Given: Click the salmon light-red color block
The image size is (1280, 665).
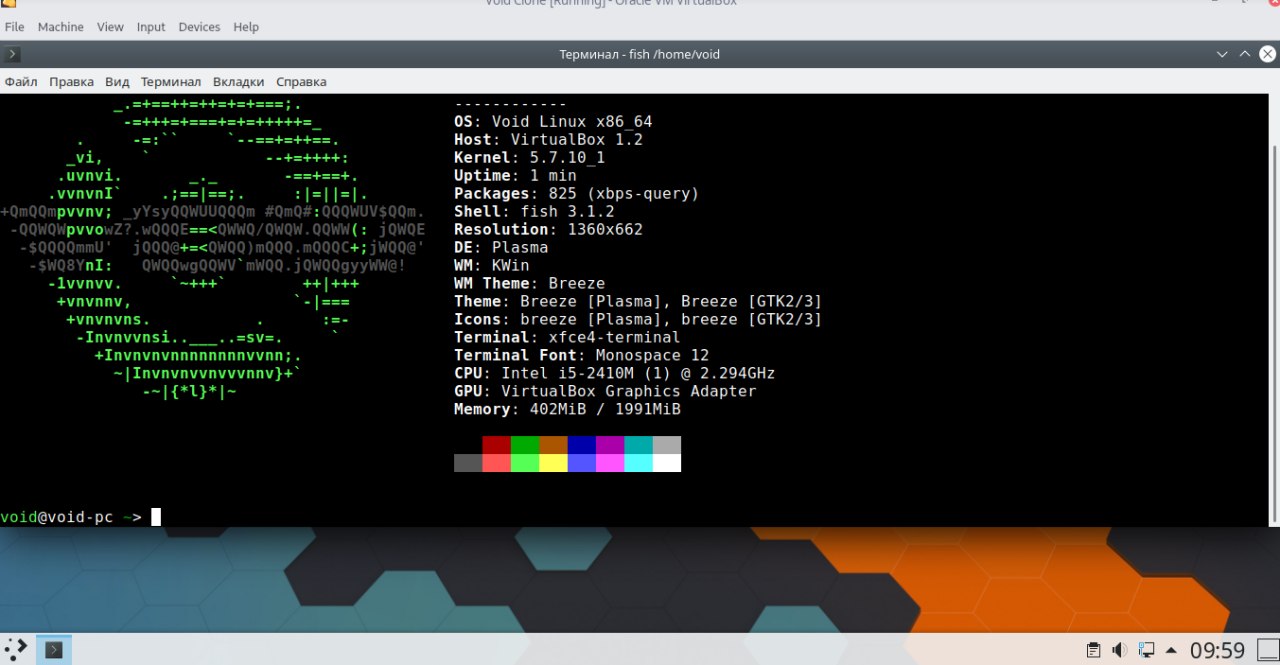Looking at the screenshot, I should 496,463.
